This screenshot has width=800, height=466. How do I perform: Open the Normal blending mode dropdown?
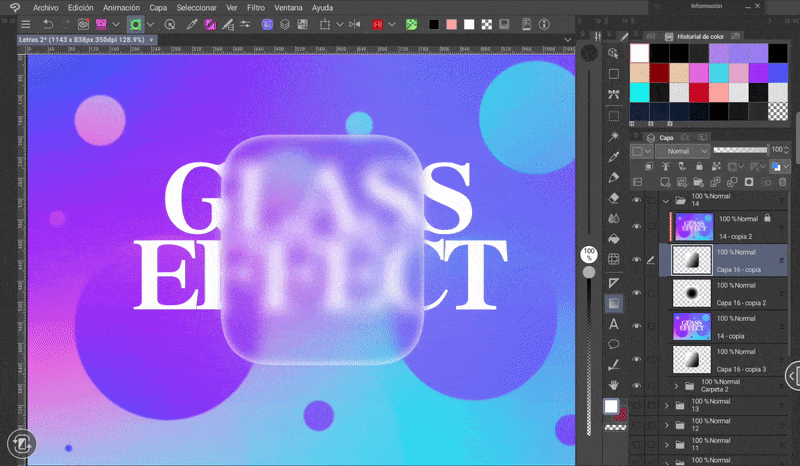(x=683, y=151)
